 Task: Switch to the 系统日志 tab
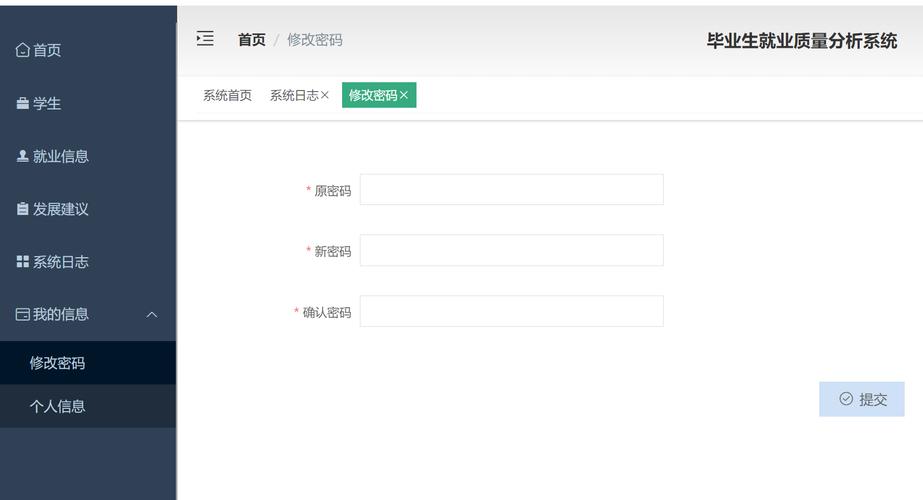(x=293, y=96)
